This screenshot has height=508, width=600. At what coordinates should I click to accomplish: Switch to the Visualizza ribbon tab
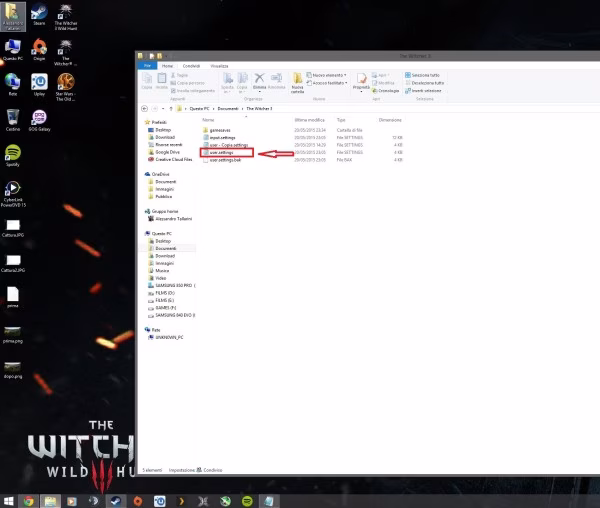pos(219,66)
